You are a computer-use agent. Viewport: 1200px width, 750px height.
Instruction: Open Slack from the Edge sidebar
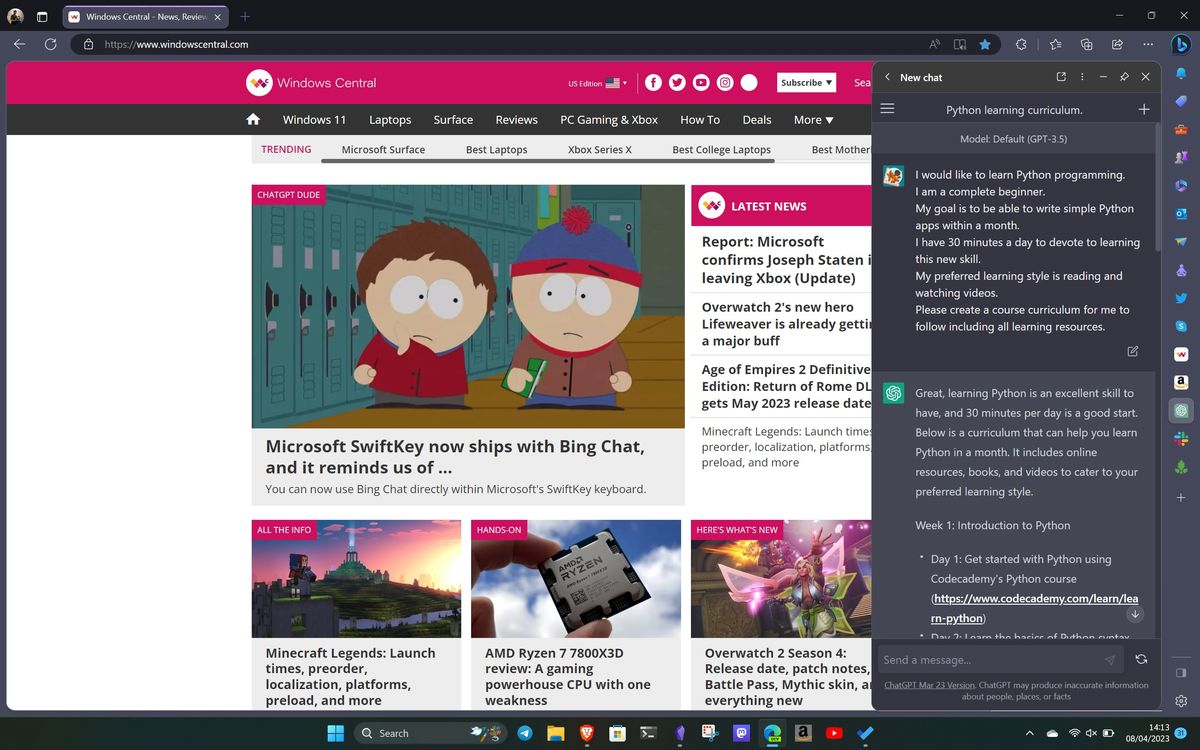coord(1181,437)
